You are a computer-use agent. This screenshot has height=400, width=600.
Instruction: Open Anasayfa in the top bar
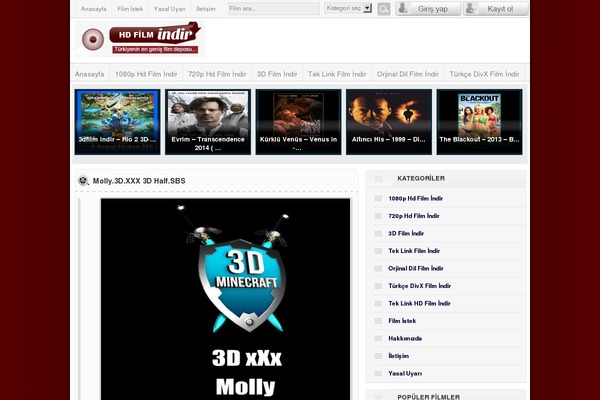click(x=93, y=9)
